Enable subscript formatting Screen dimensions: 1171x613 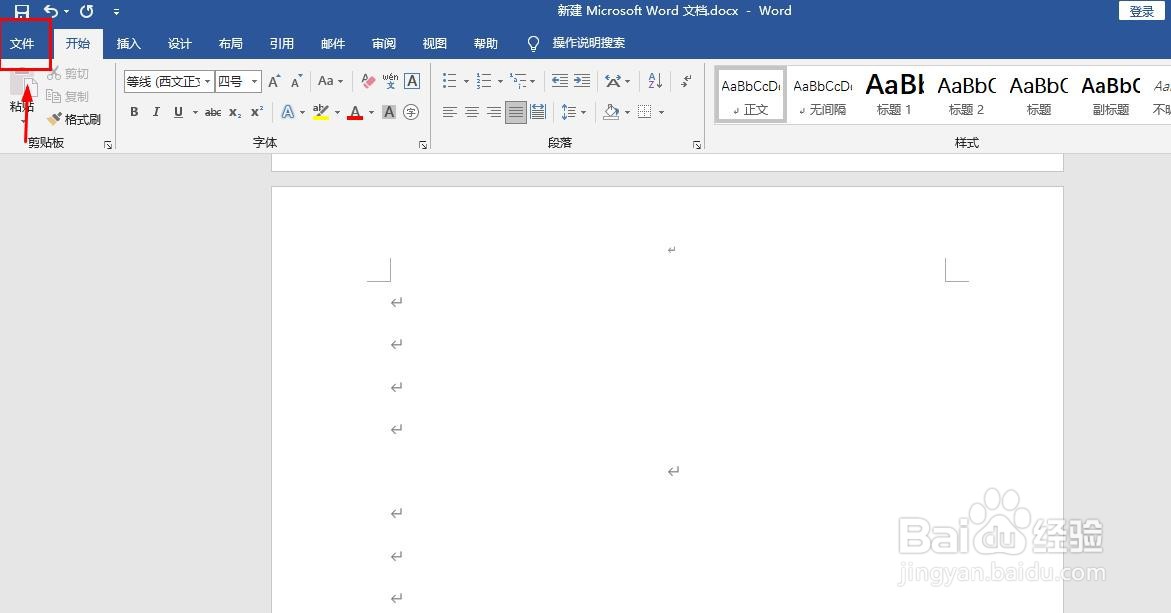[233, 112]
